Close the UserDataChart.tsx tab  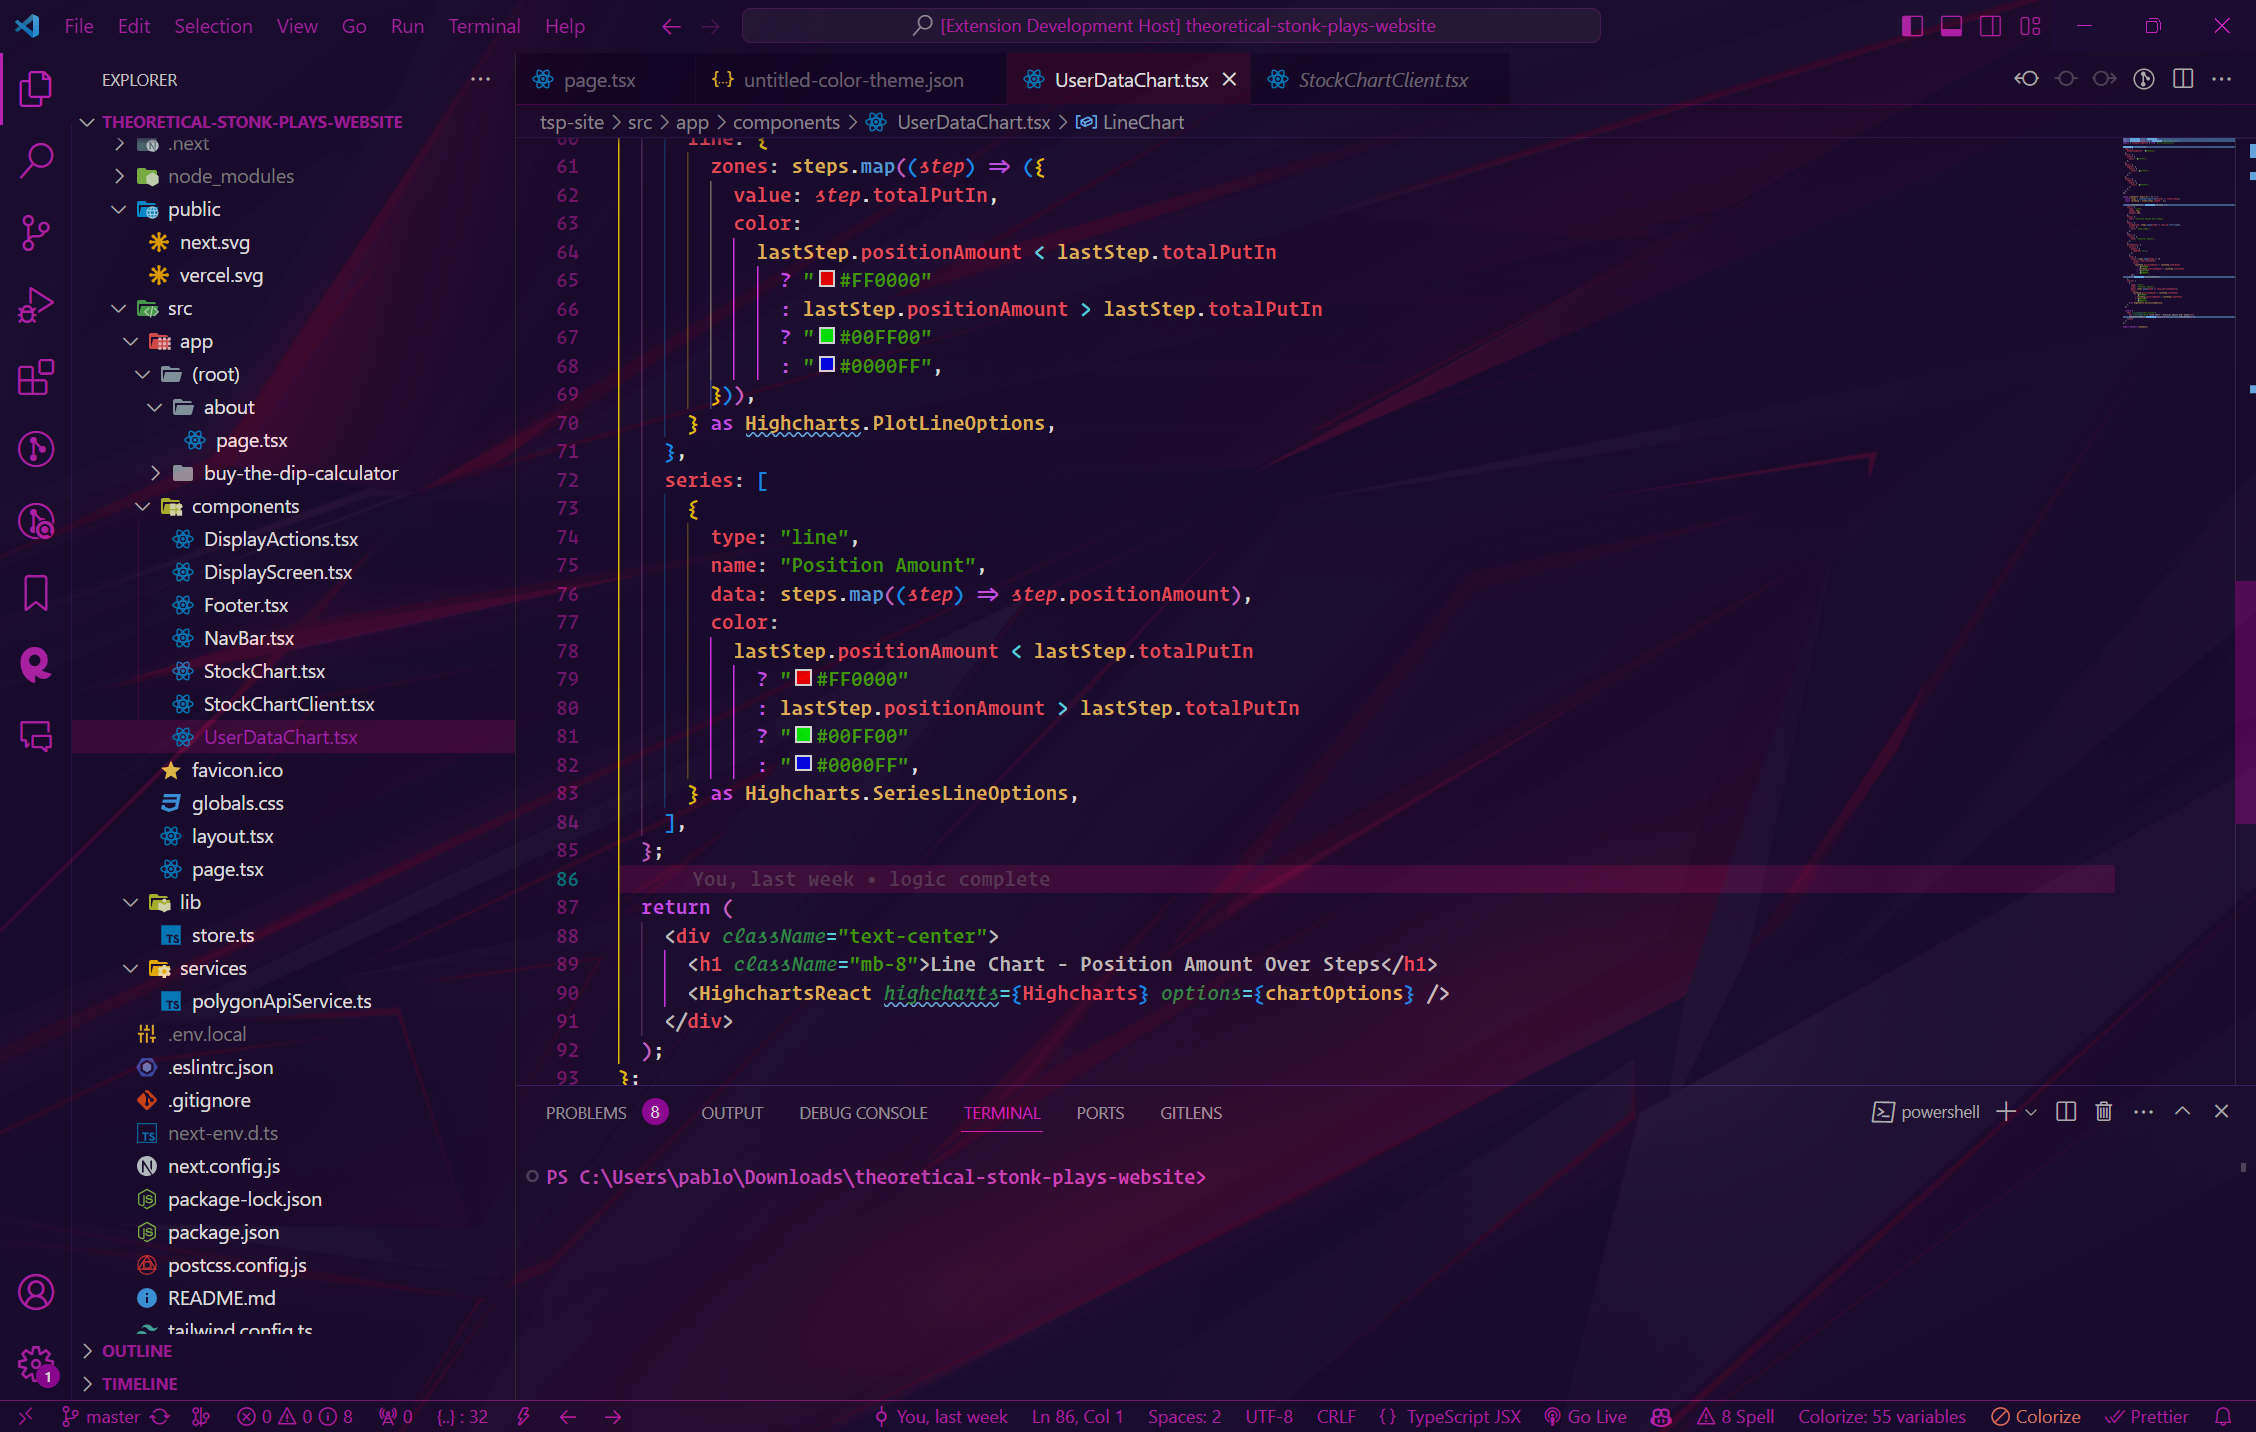1230,79
